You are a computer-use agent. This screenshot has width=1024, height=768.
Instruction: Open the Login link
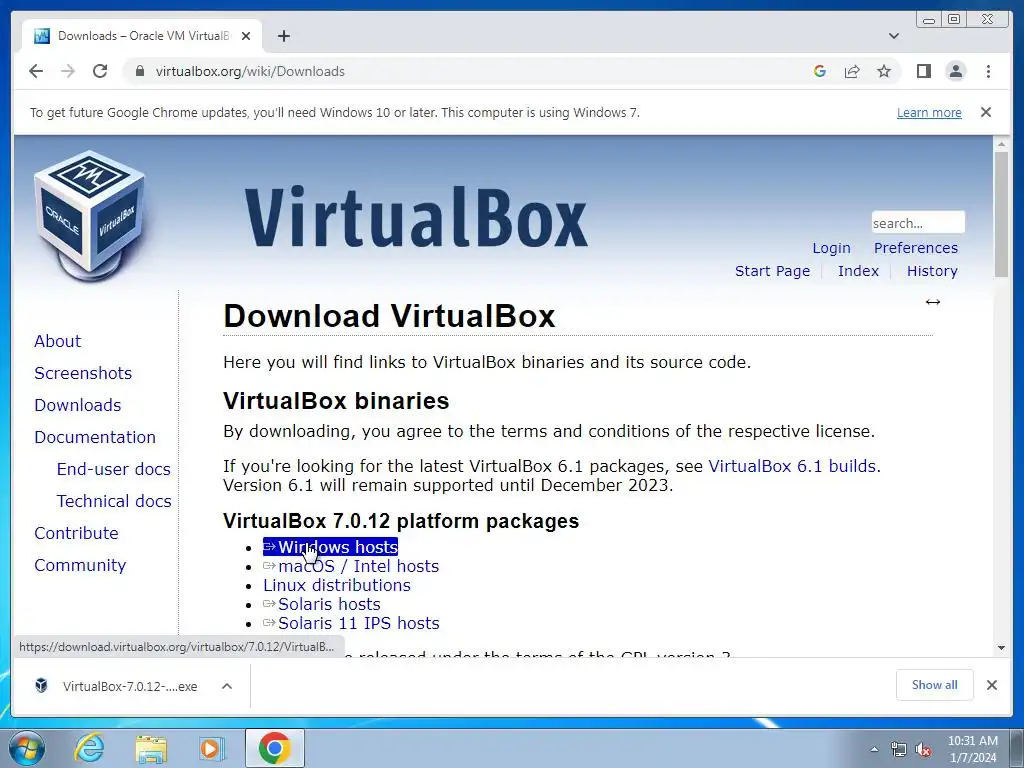(x=831, y=248)
